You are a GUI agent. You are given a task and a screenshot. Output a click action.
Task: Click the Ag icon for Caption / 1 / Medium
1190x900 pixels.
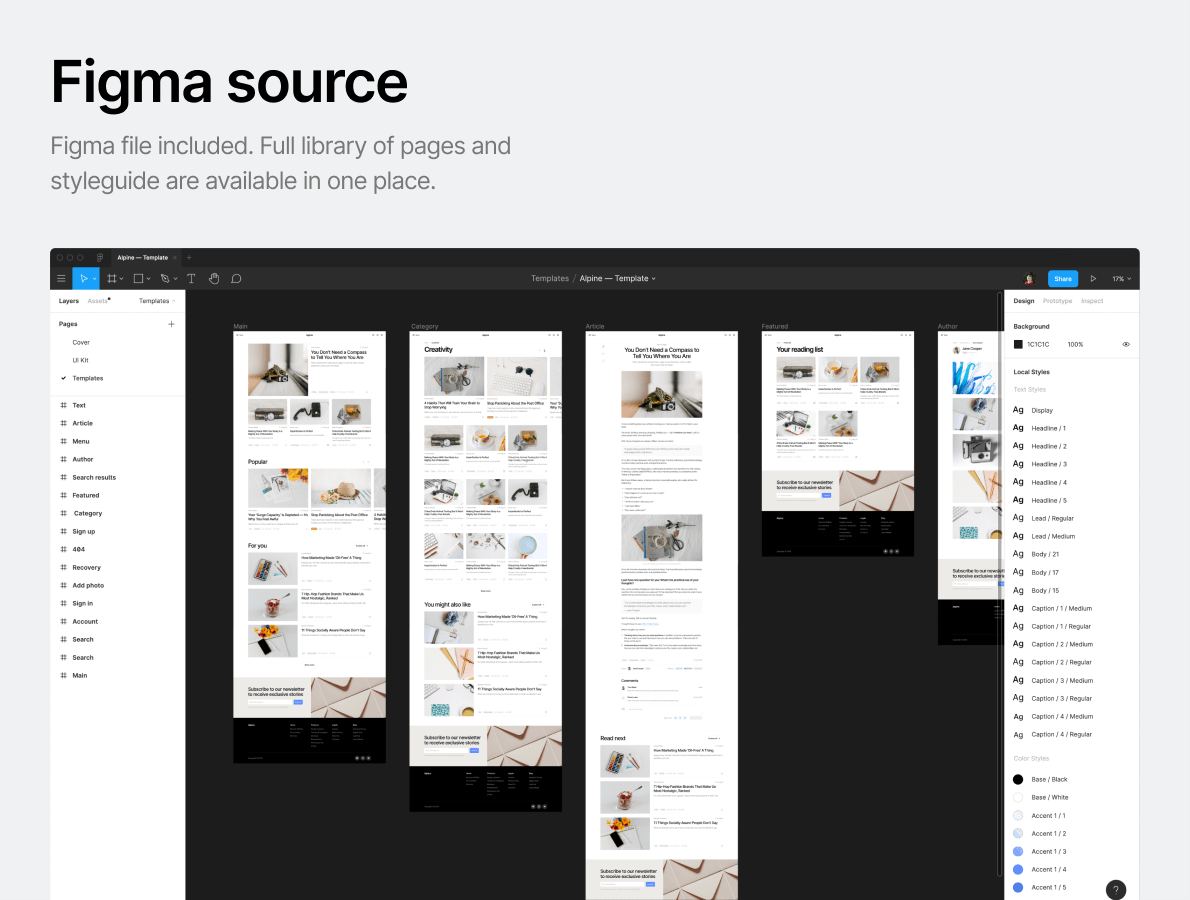coord(1018,608)
